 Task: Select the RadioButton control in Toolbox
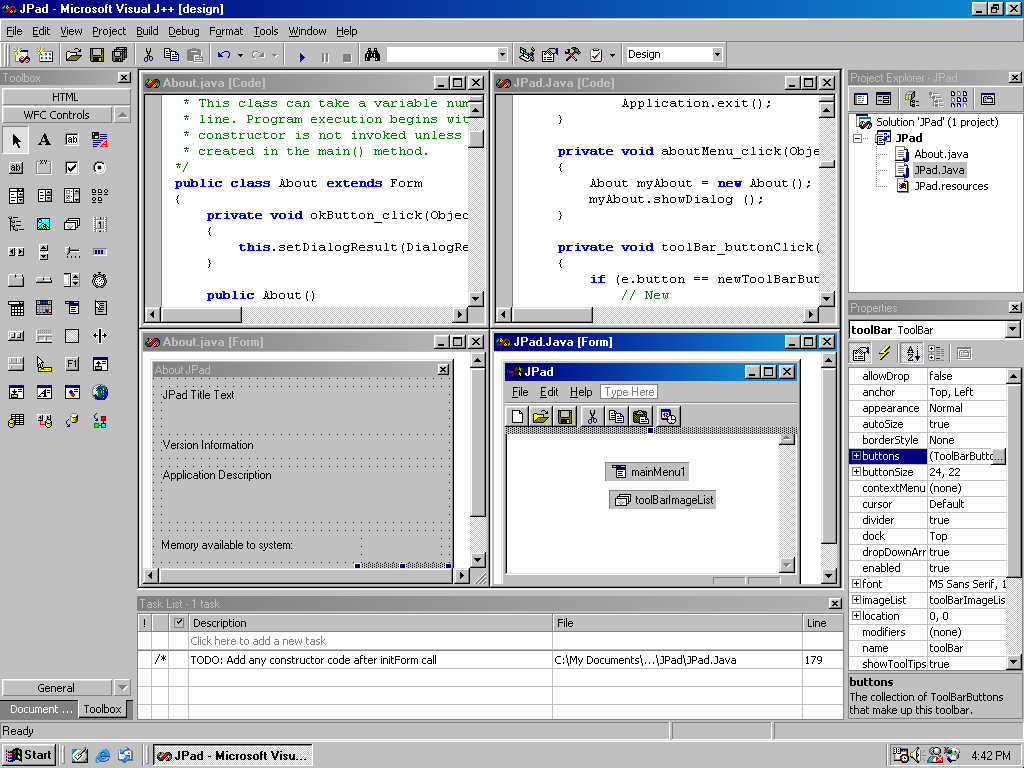click(100, 168)
